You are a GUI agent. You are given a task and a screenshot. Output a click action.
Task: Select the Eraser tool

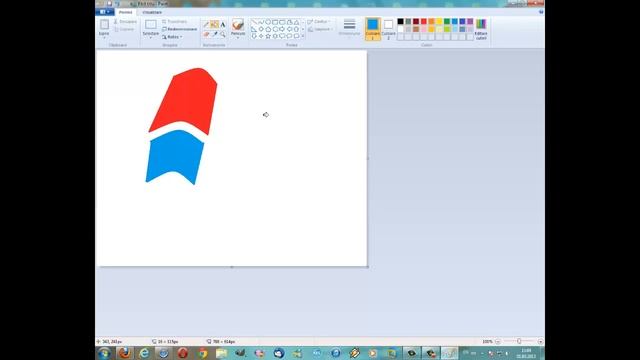pyautogui.click(x=206, y=34)
